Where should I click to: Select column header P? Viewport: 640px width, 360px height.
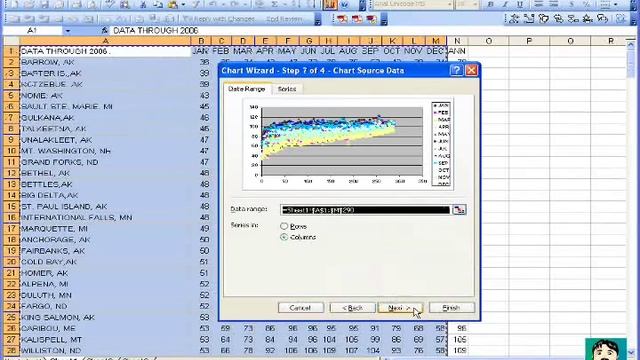pos(529,41)
